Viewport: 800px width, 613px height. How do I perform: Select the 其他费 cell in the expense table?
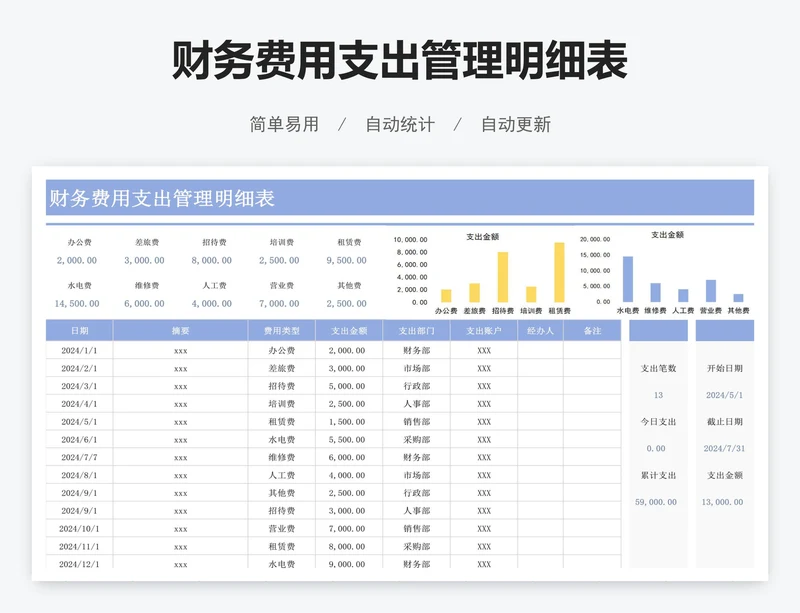pyautogui.click(x=282, y=493)
